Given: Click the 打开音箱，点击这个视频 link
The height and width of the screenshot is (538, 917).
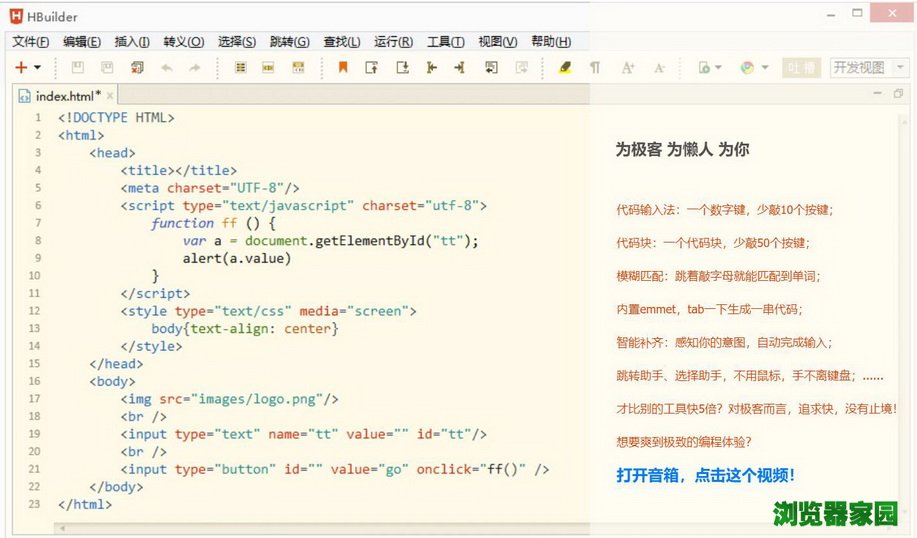Looking at the screenshot, I should (x=705, y=475).
